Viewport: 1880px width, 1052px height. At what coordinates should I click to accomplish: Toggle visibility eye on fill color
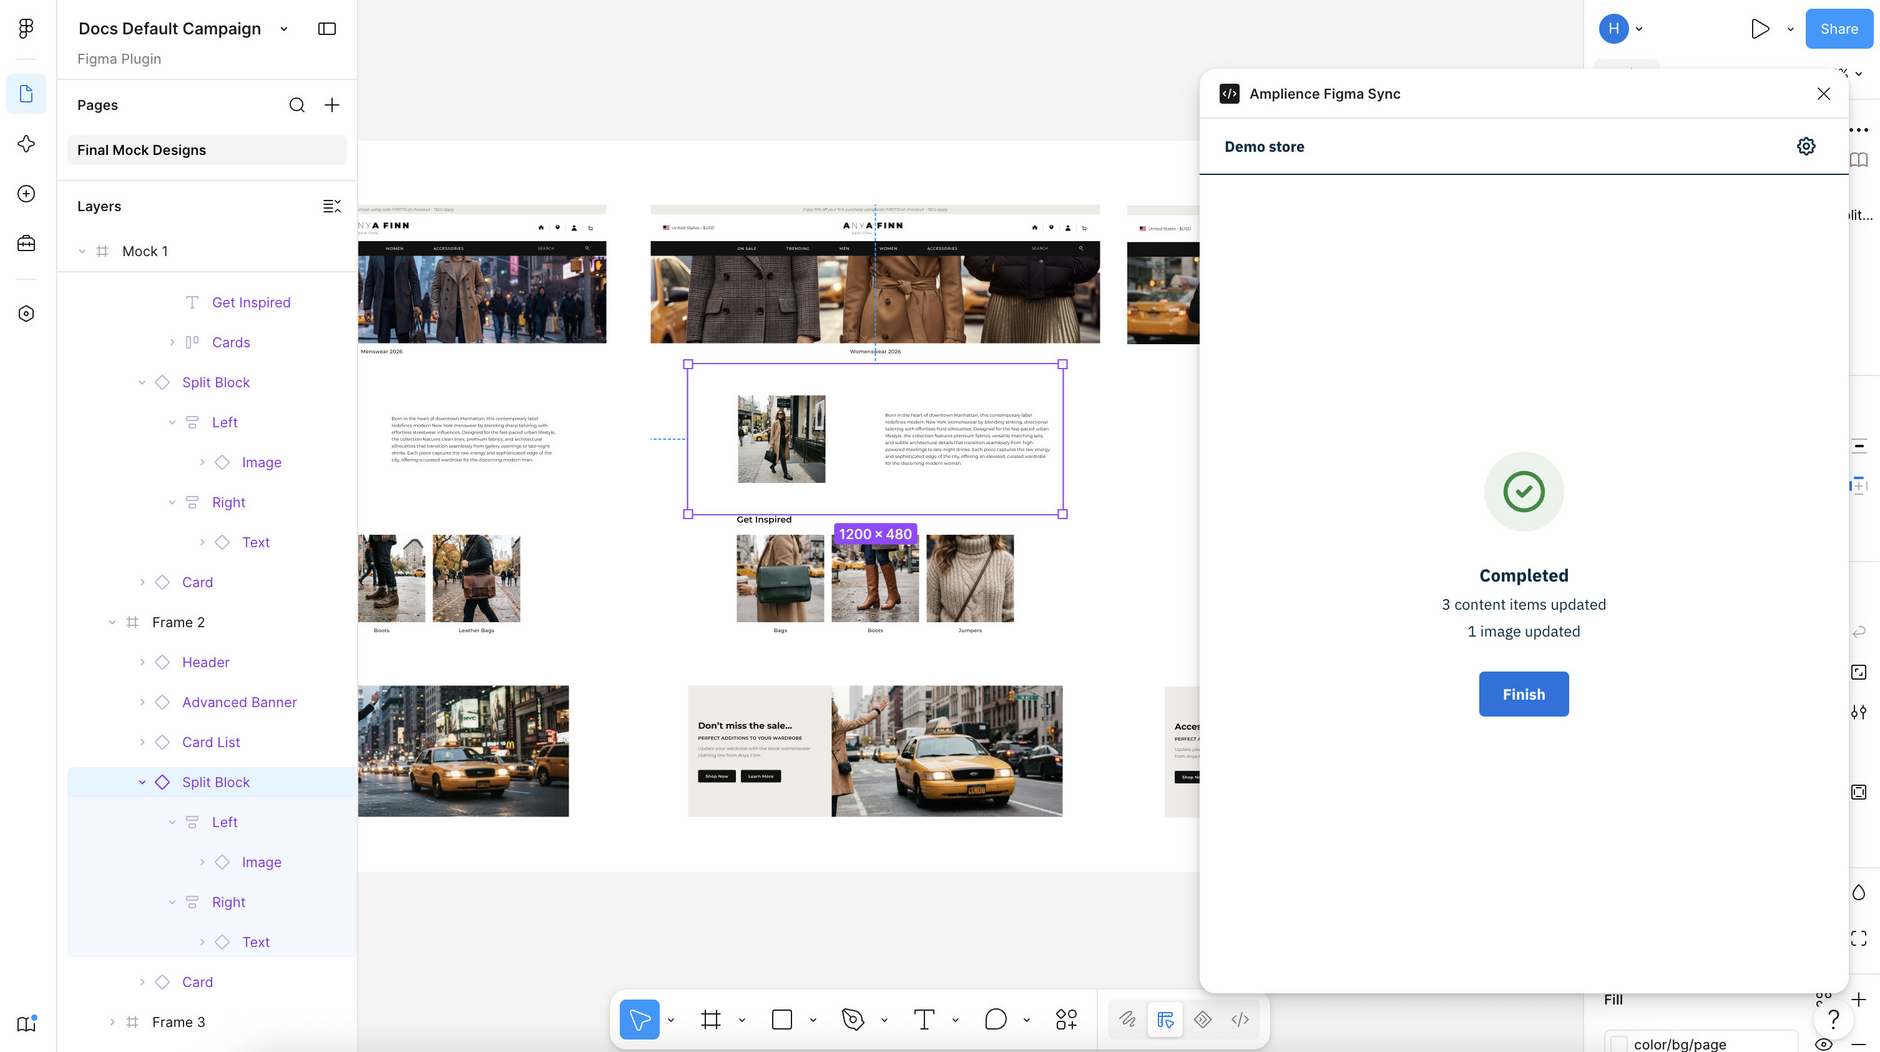pyautogui.click(x=1824, y=1044)
